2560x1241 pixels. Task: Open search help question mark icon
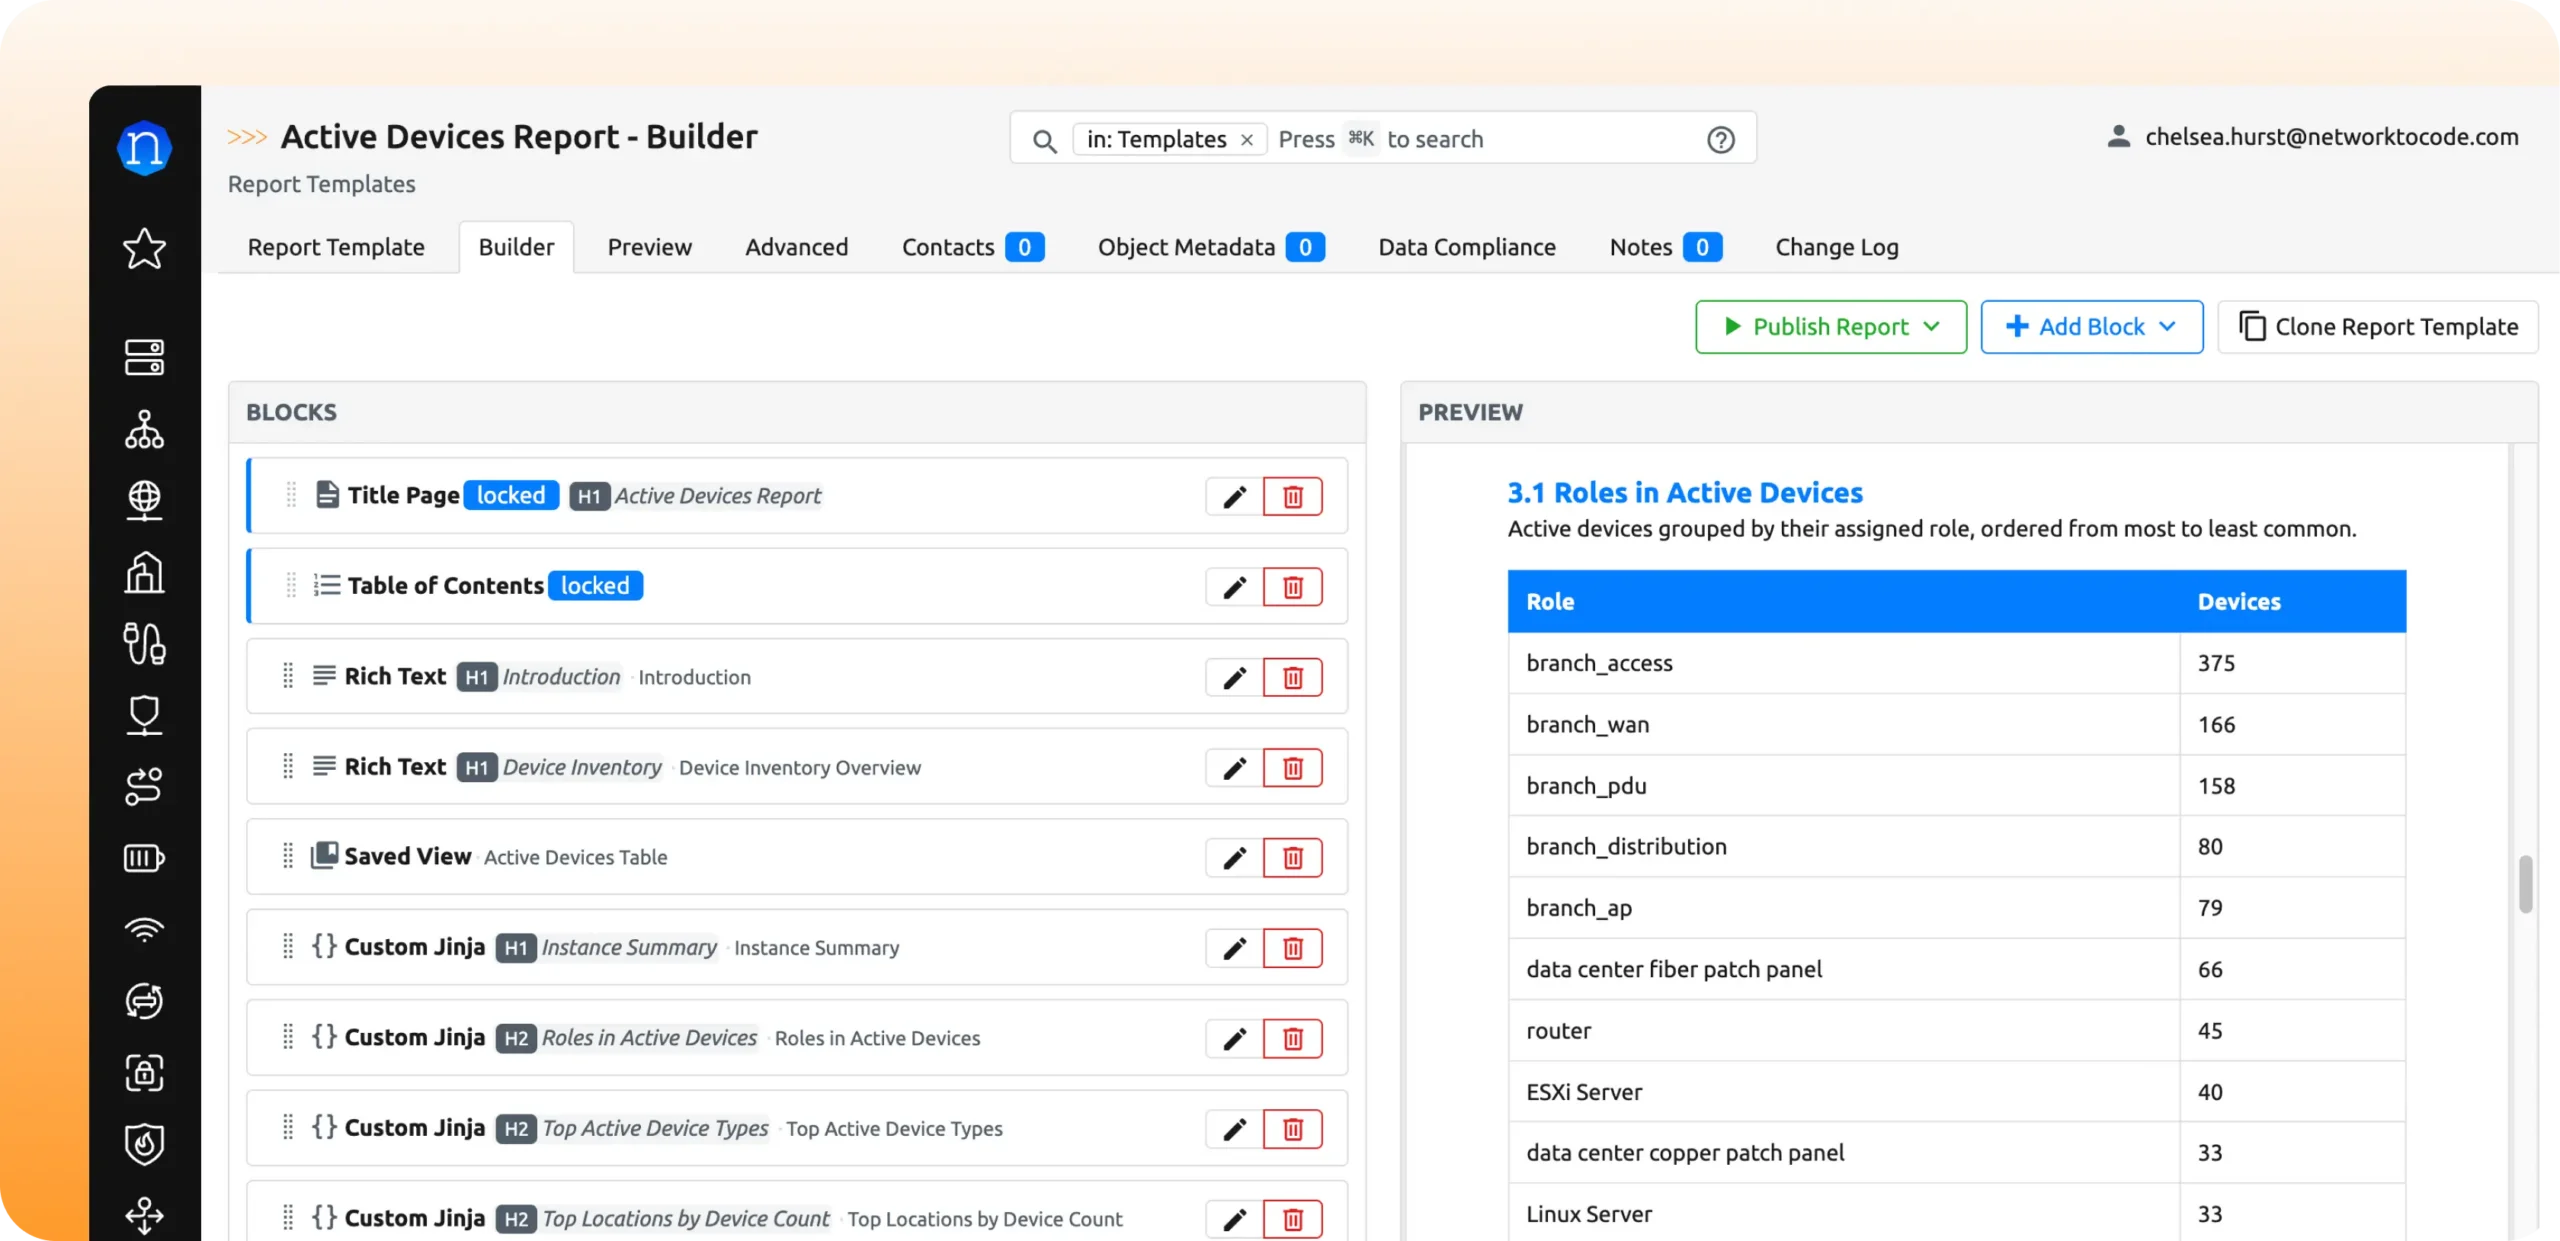(x=1720, y=140)
